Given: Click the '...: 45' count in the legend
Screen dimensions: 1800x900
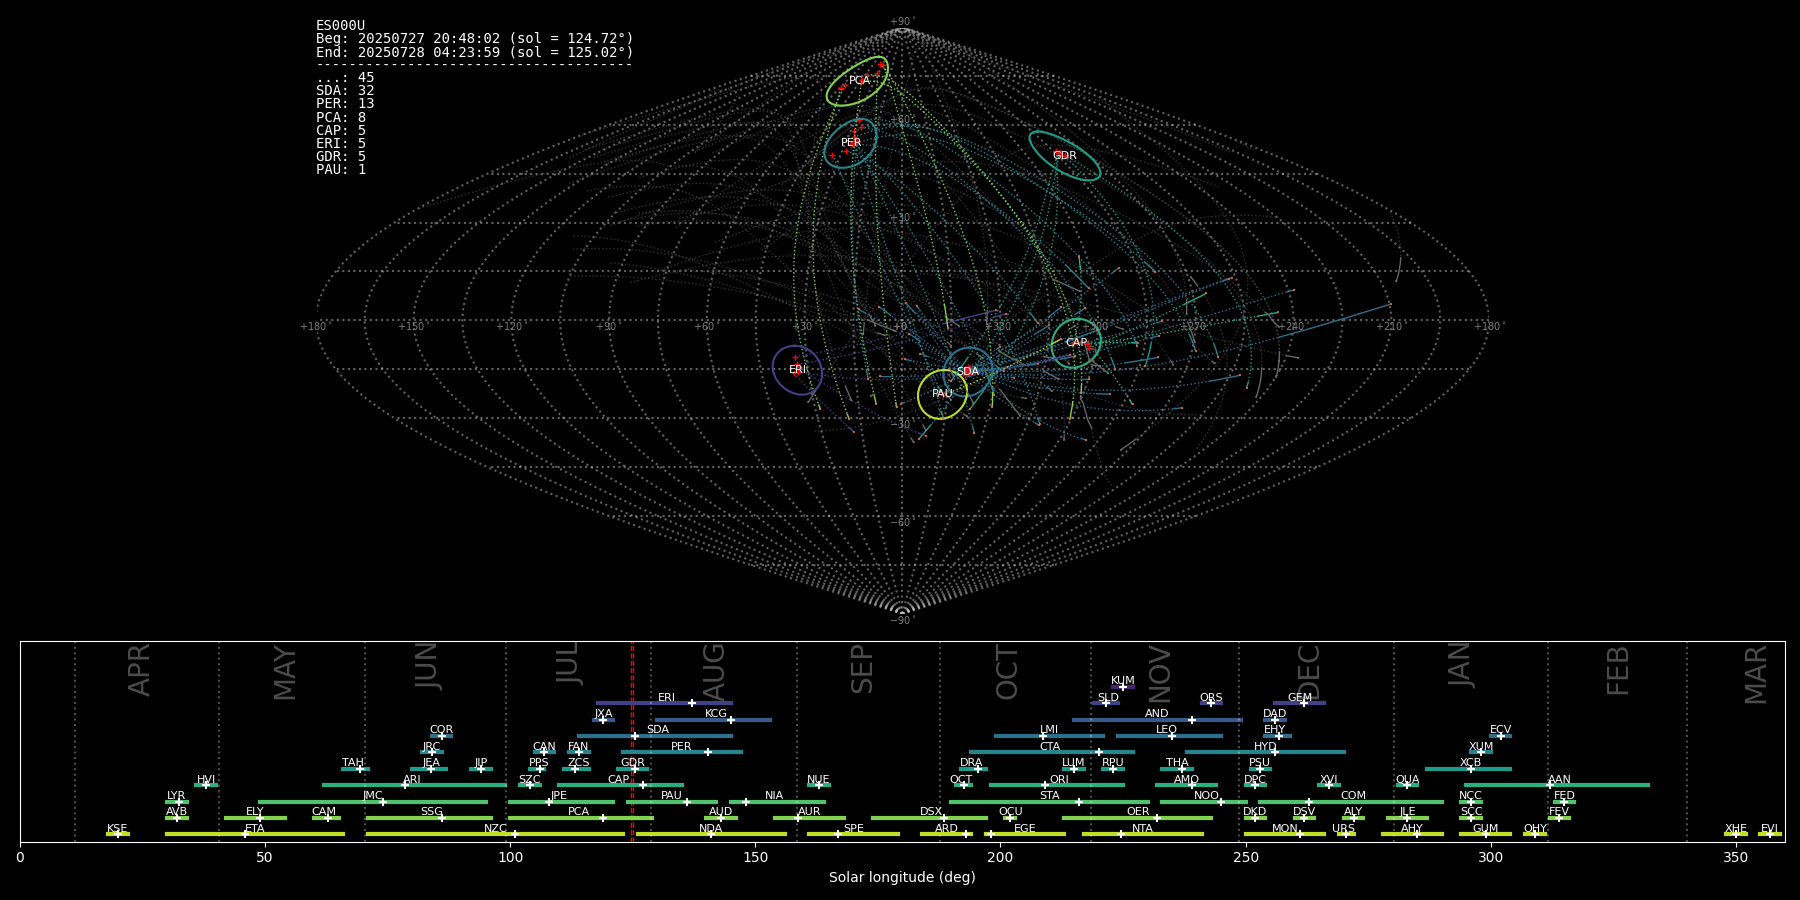Looking at the screenshot, I should (345, 78).
